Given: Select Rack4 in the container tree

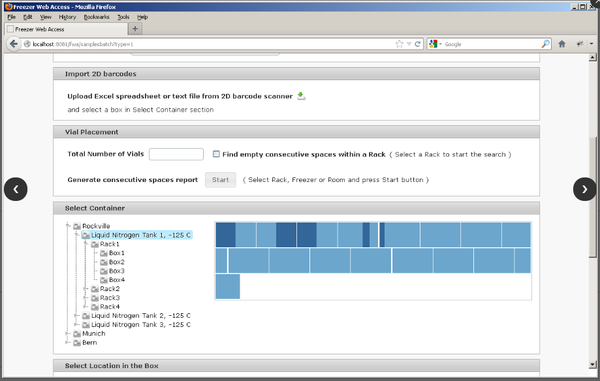Looking at the screenshot, I should point(109,306).
